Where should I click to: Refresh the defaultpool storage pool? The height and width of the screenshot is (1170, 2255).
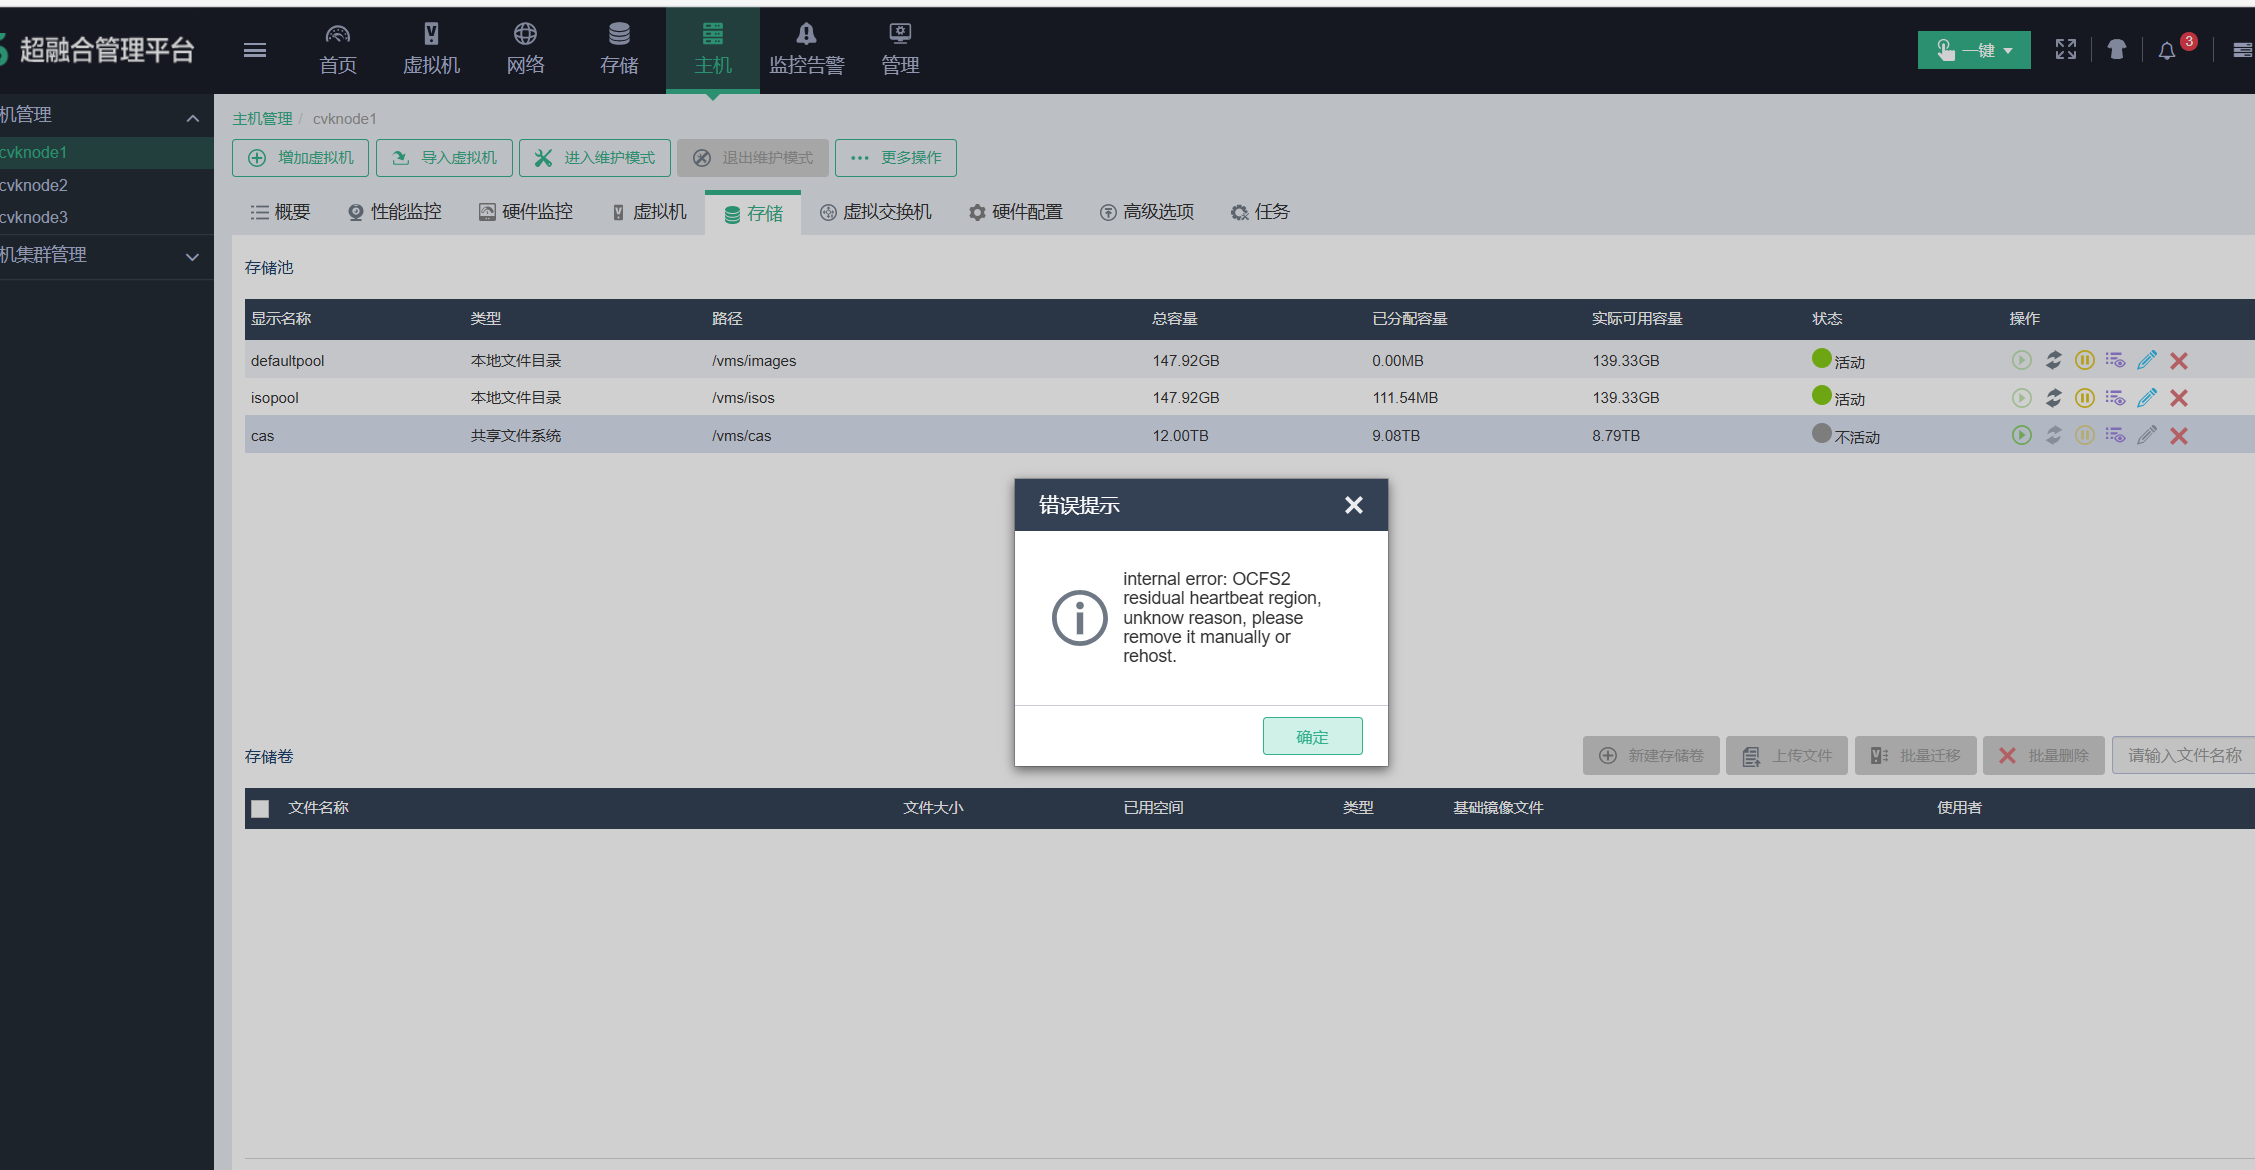tap(2053, 360)
